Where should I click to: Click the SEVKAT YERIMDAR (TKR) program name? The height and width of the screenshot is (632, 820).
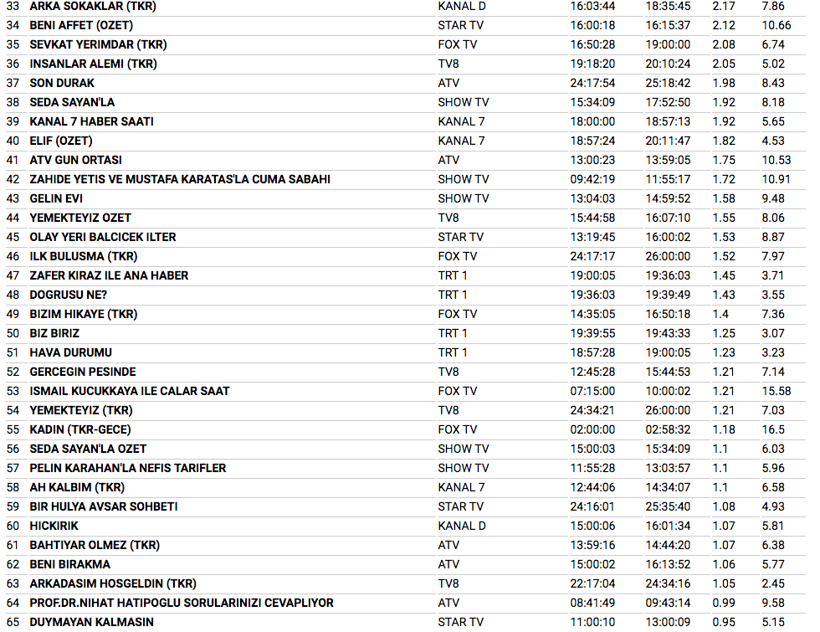pyautogui.click(x=98, y=45)
